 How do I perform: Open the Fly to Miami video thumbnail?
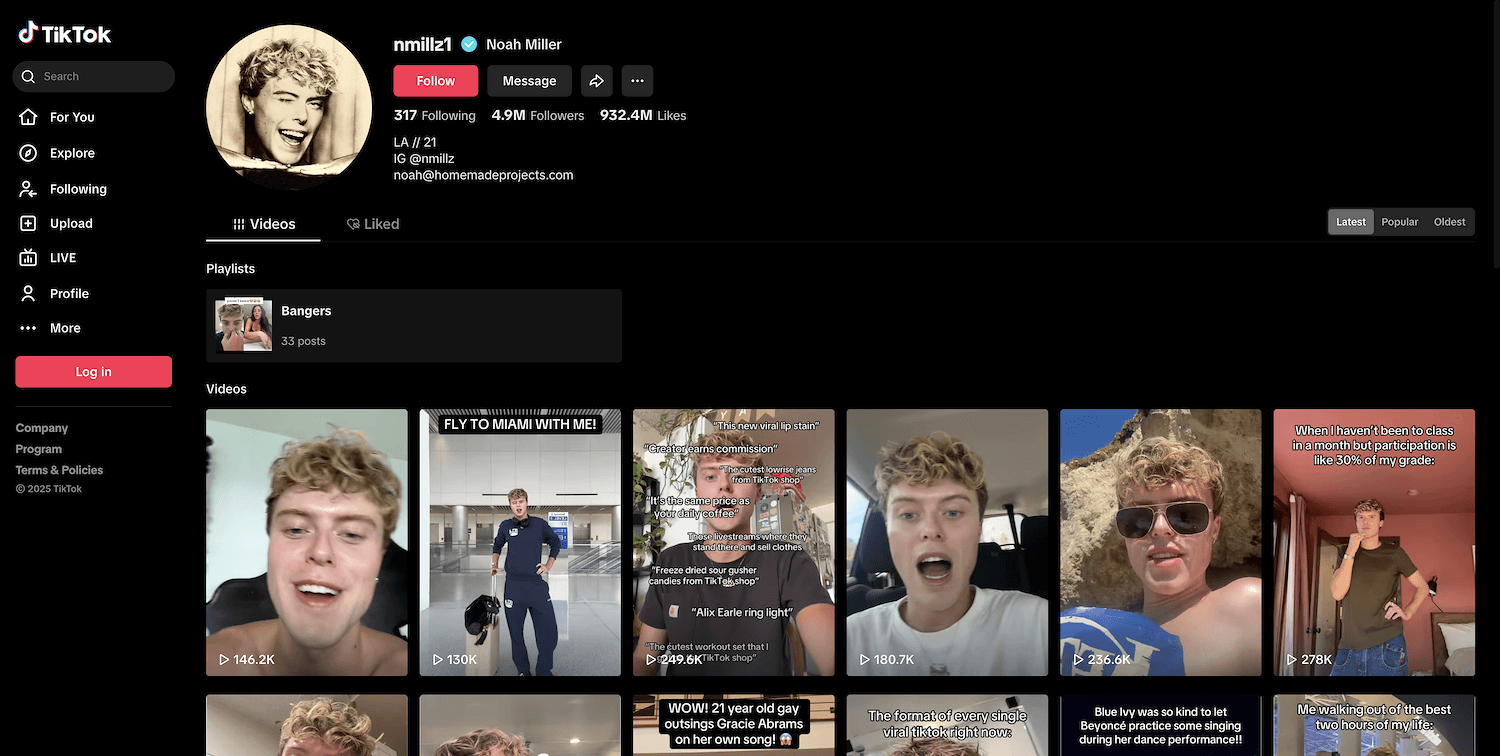pos(520,542)
